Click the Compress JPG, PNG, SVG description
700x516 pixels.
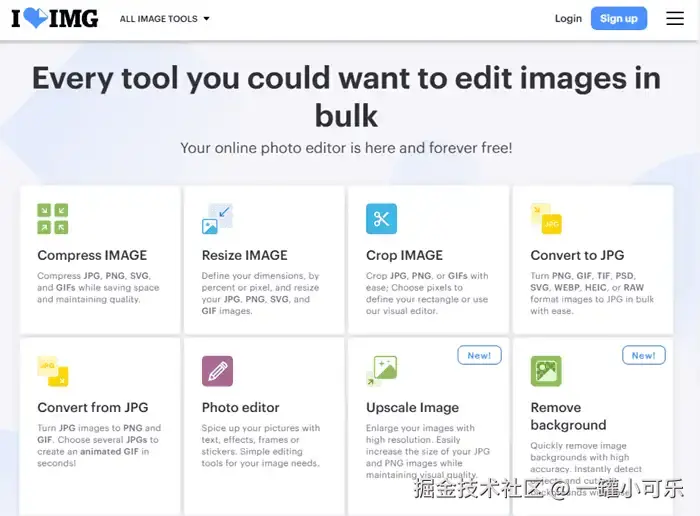point(98,287)
